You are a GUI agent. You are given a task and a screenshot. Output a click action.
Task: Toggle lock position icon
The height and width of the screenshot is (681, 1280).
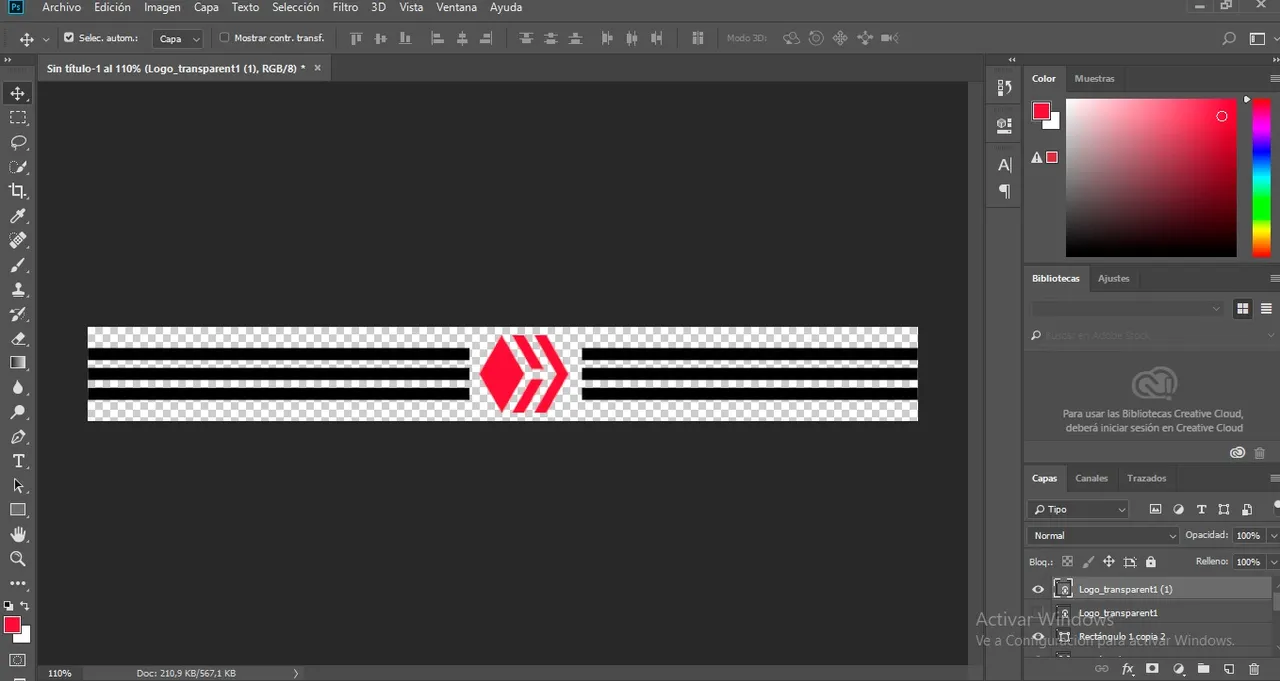point(1109,562)
